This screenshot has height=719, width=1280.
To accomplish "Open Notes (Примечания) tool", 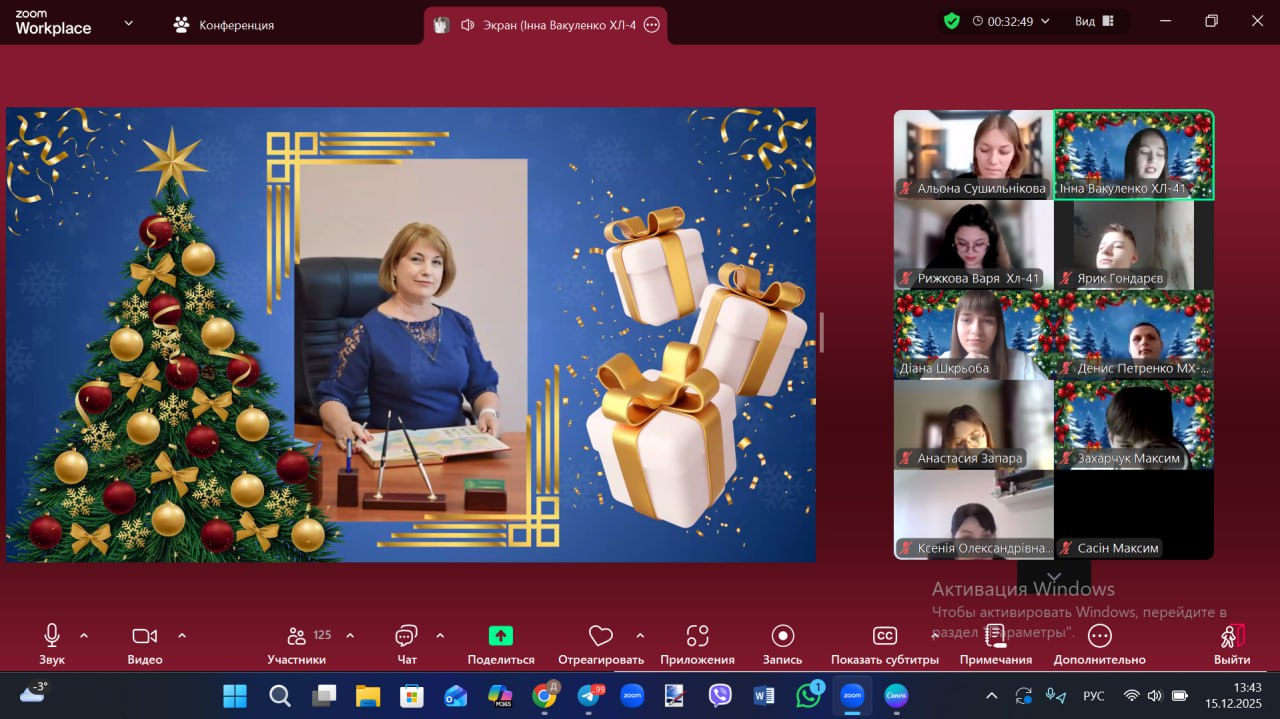I will click(995, 636).
